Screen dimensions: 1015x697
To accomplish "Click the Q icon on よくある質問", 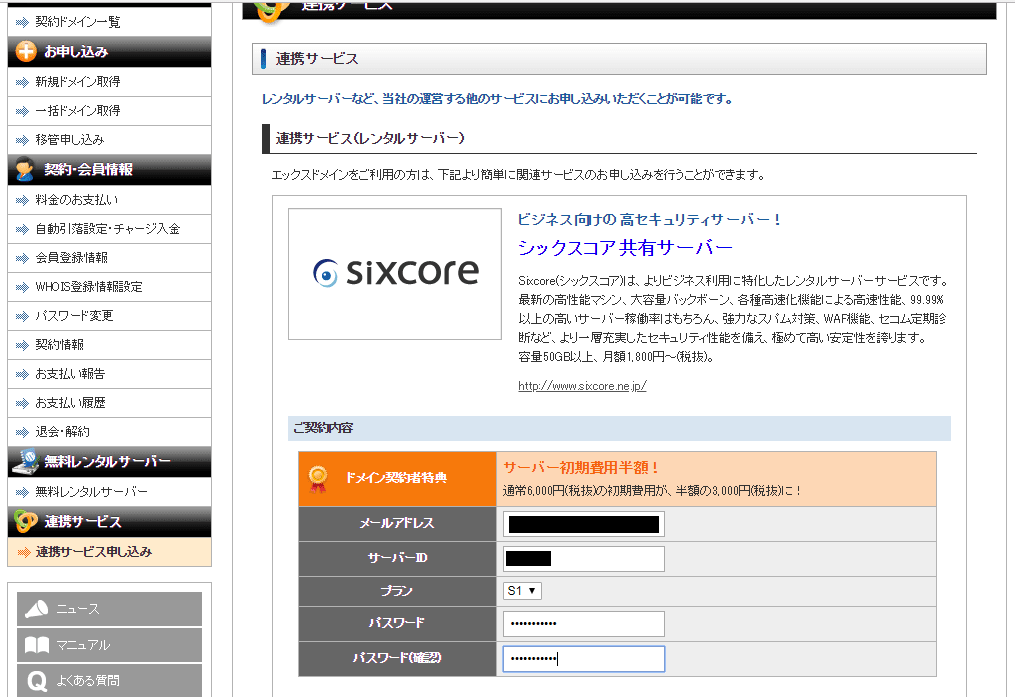I will (x=37, y=681).
